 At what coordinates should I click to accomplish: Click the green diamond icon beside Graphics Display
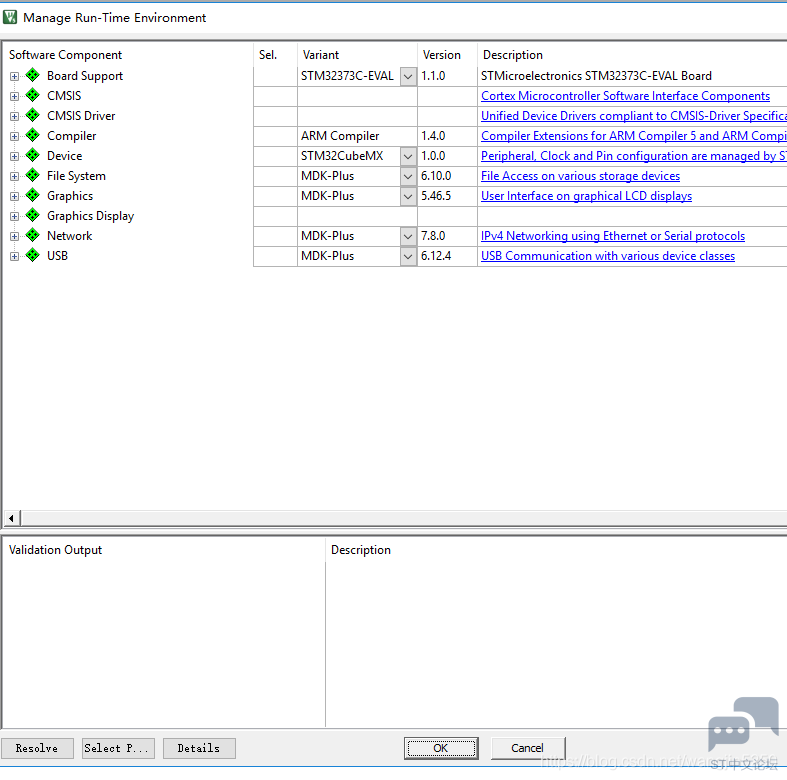tap(33, 215)
